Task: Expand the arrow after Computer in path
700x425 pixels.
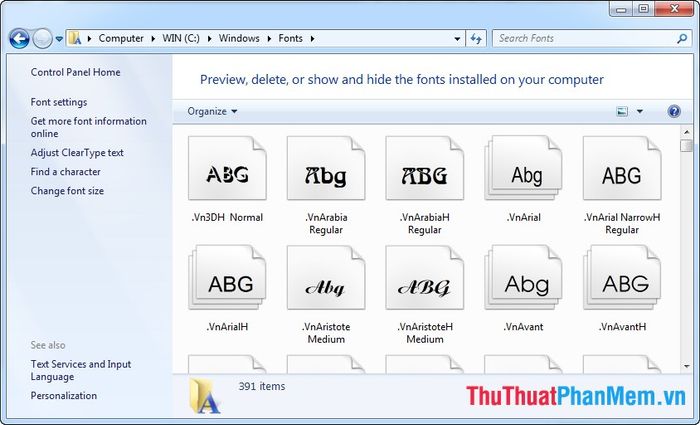Action: [153, 39]
